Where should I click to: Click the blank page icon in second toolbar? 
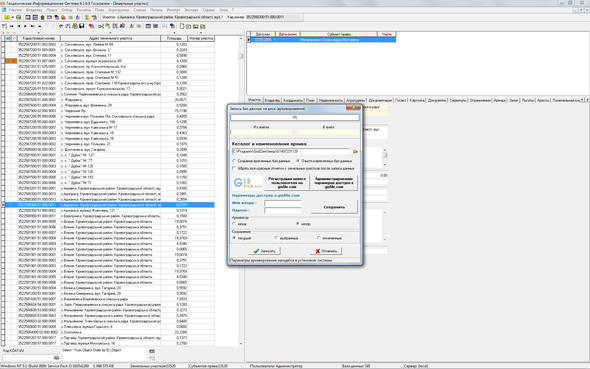pyautogui.click(x=182, y=26)
